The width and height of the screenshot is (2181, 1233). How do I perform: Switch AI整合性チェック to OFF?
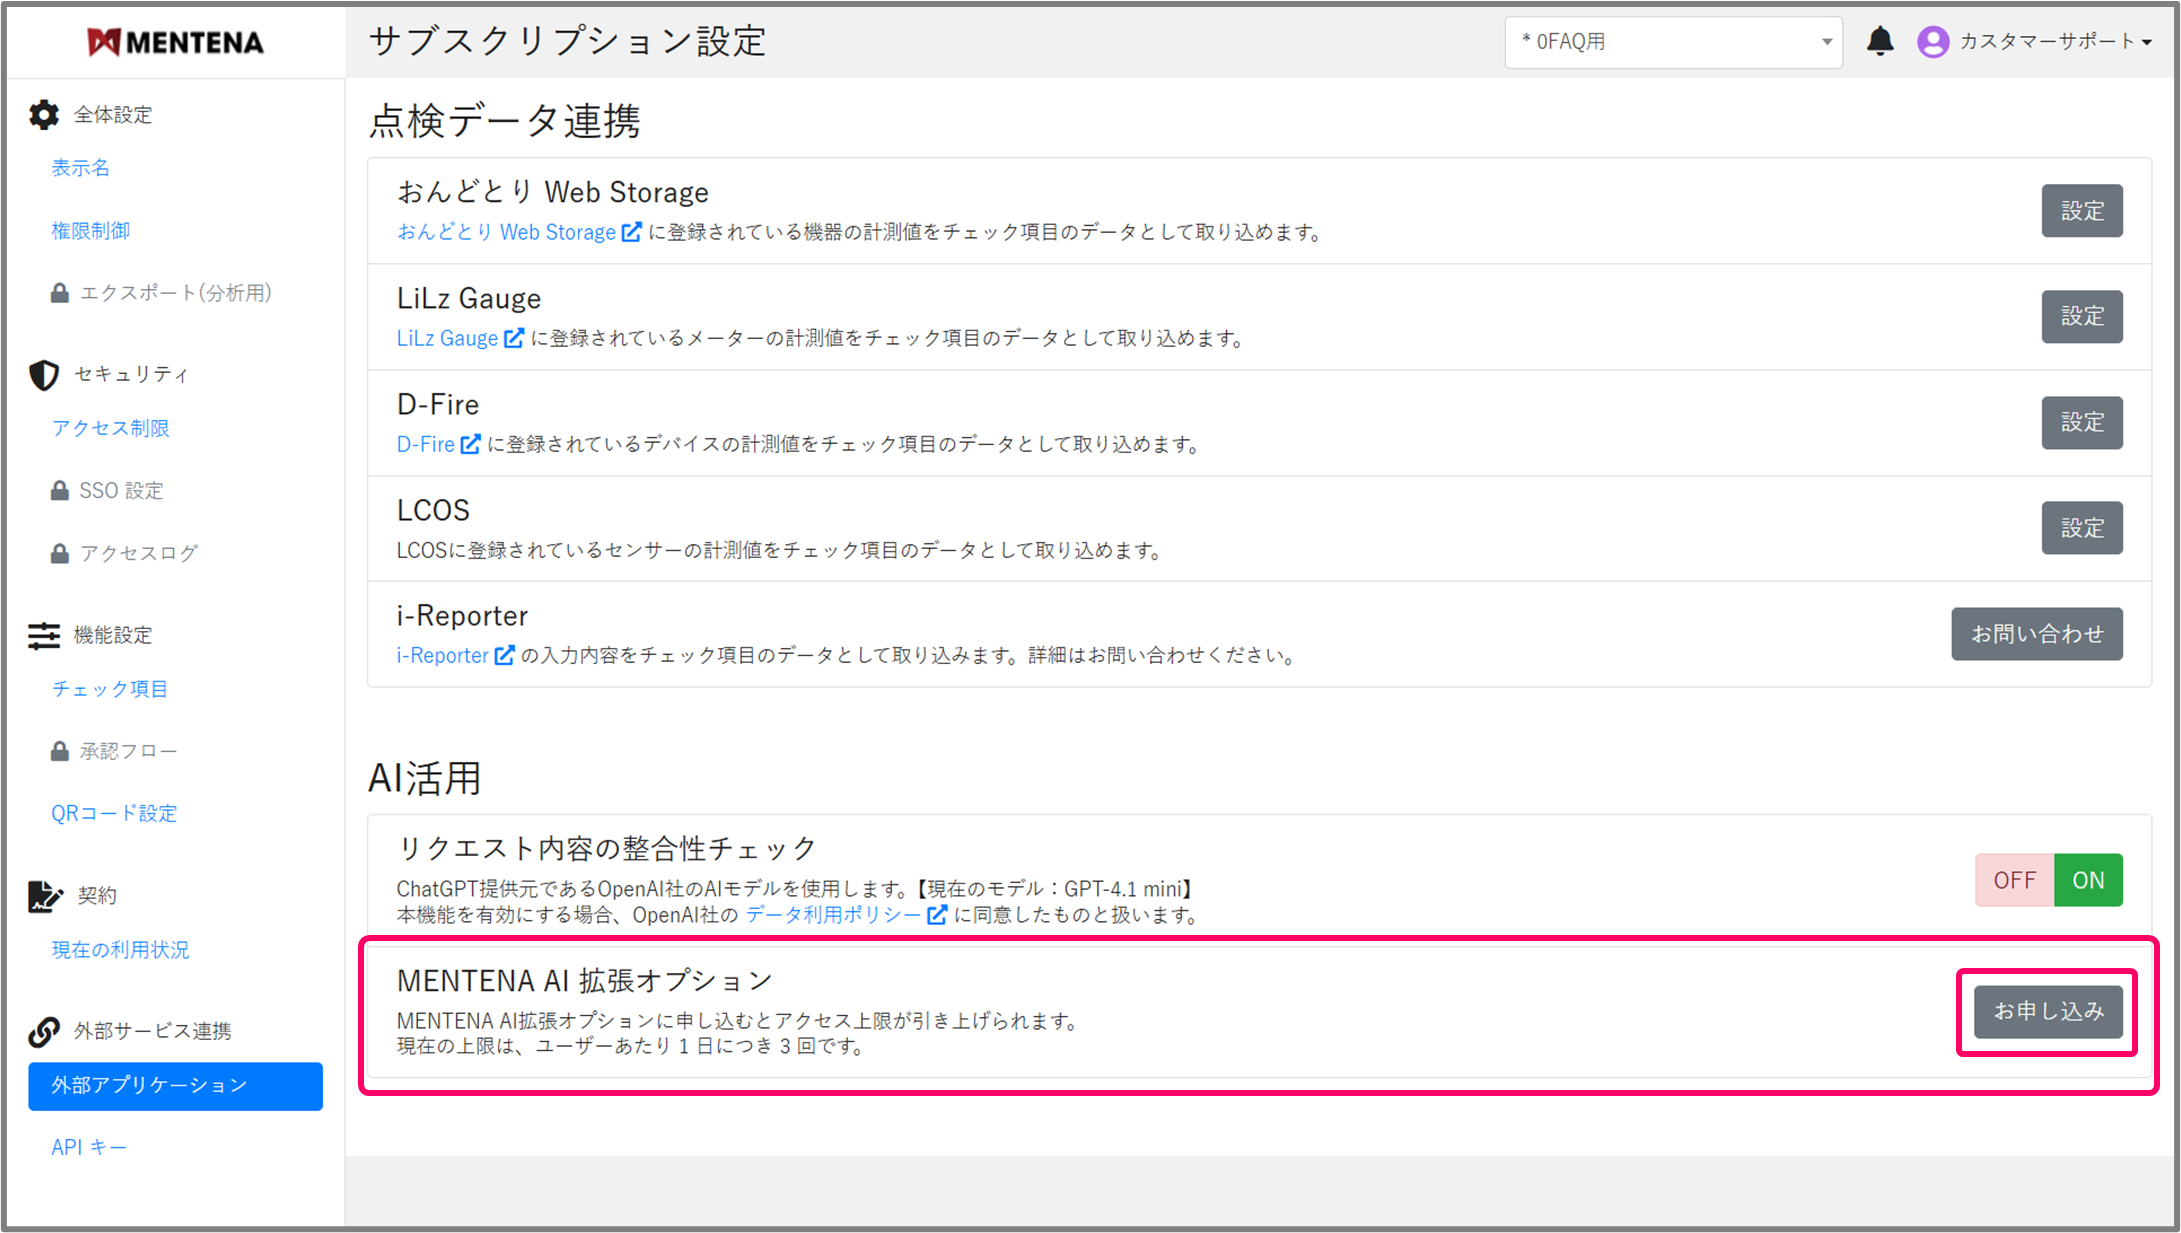click(x=2014, y=880)
